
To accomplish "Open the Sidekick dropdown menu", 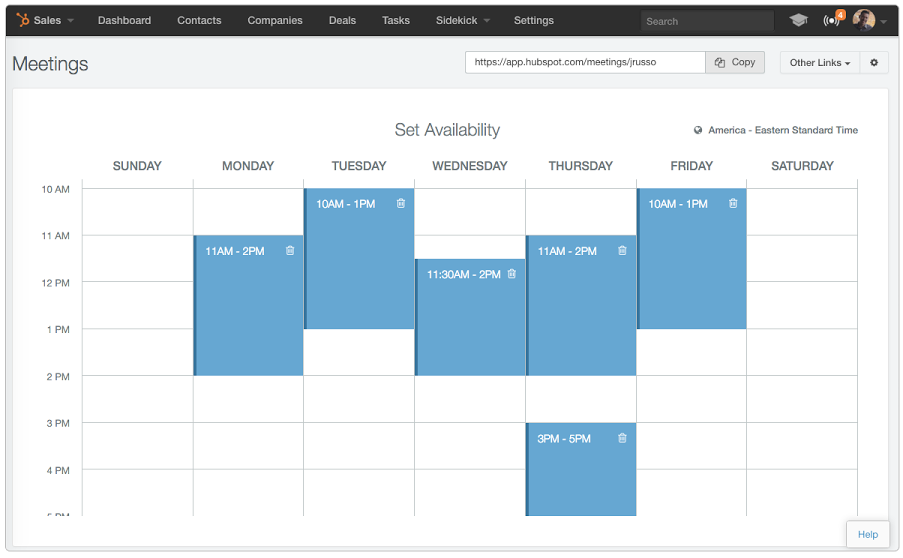I will (x=463, y=20).
